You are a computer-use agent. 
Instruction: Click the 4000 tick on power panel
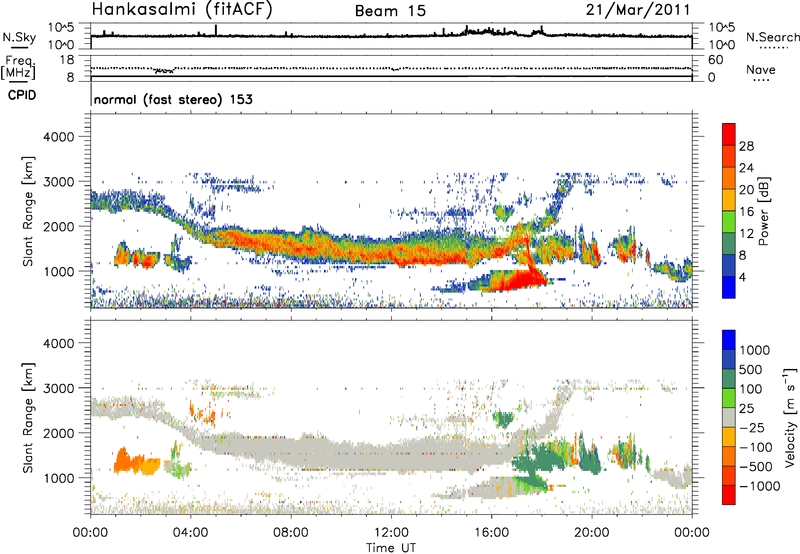[x=59, y=137]
